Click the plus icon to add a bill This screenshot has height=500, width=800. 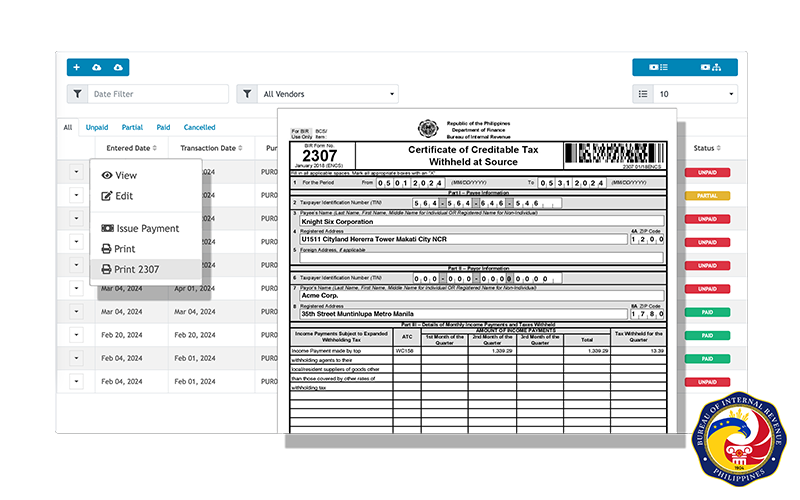pyautogui.click(x=77, y=67)
